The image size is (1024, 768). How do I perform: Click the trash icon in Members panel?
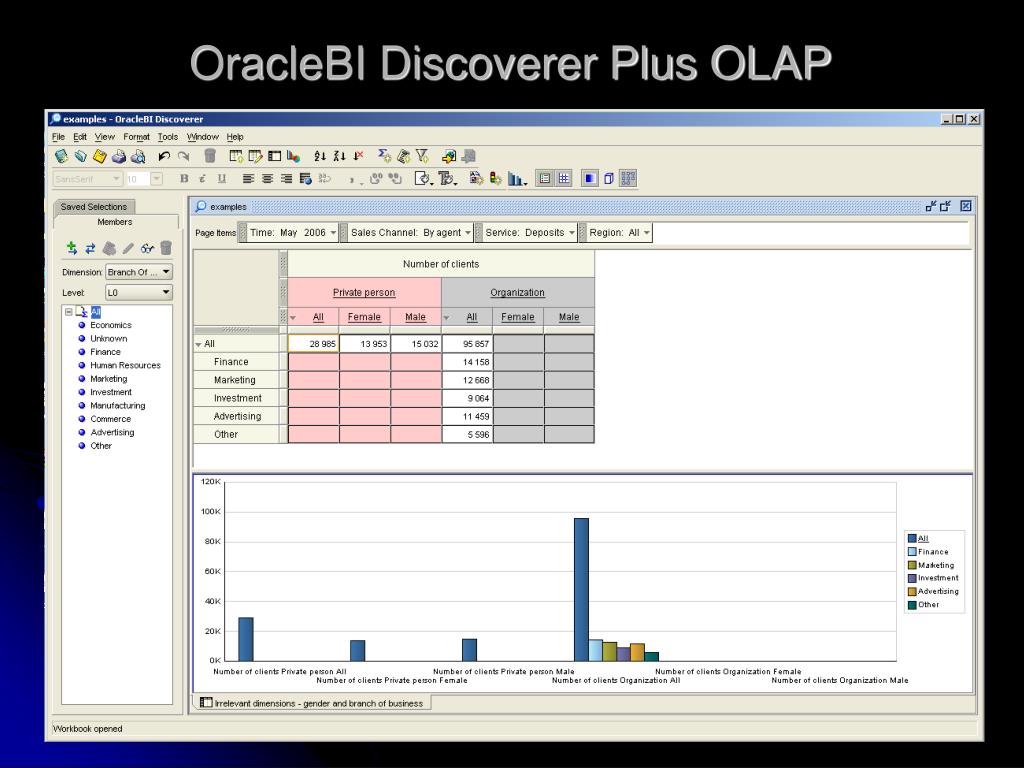click(x=166, y=248)
